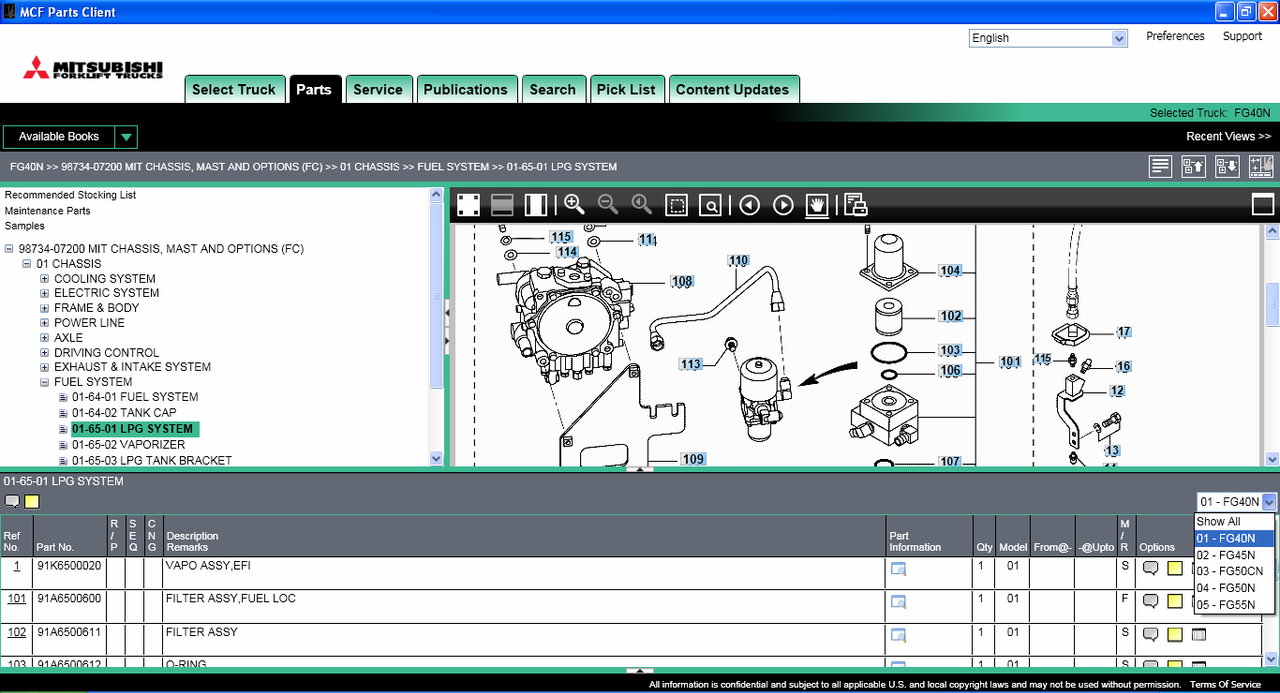The image size is (1280, 693).
Task: Click yellow note square in row 101
Action: 1175,601
